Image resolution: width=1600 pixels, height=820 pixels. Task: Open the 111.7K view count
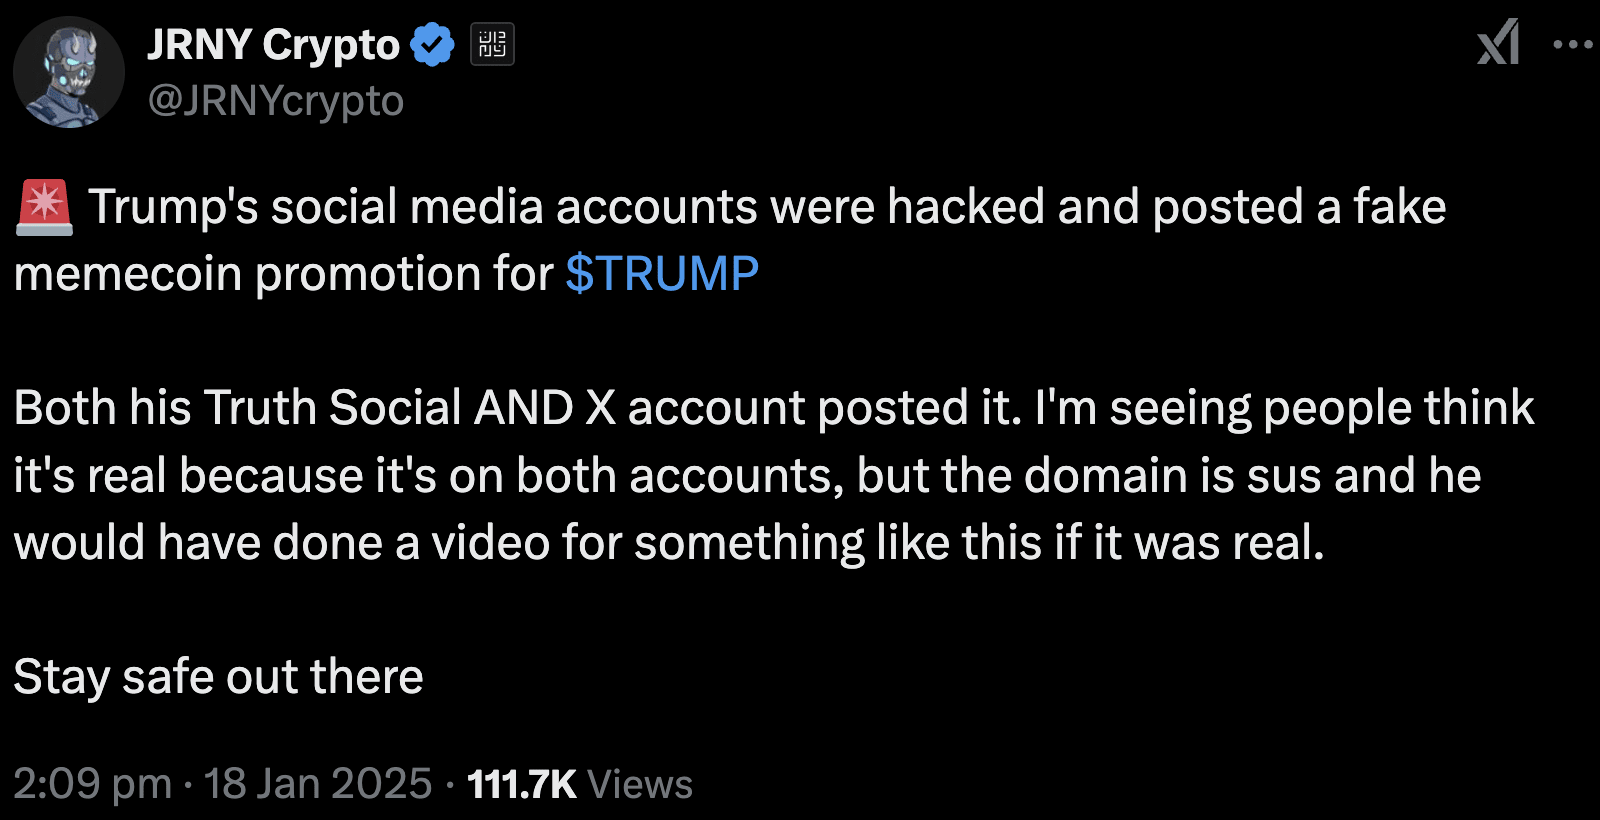(x=521, y=784)
